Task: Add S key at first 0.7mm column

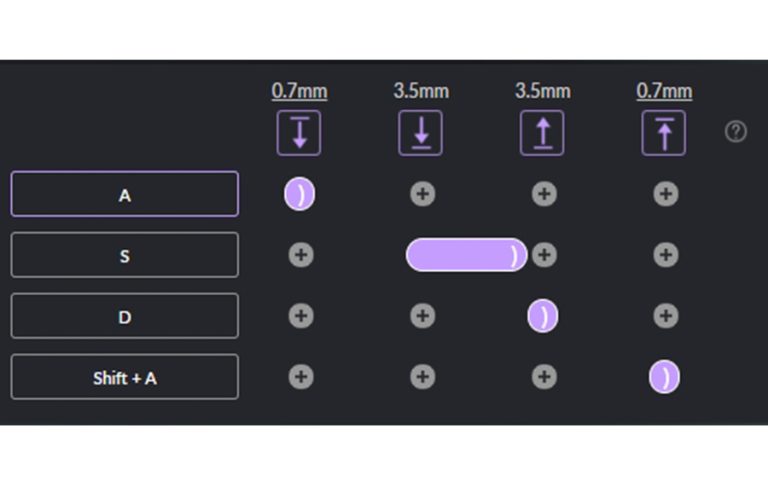Action: tap(301, 255)
